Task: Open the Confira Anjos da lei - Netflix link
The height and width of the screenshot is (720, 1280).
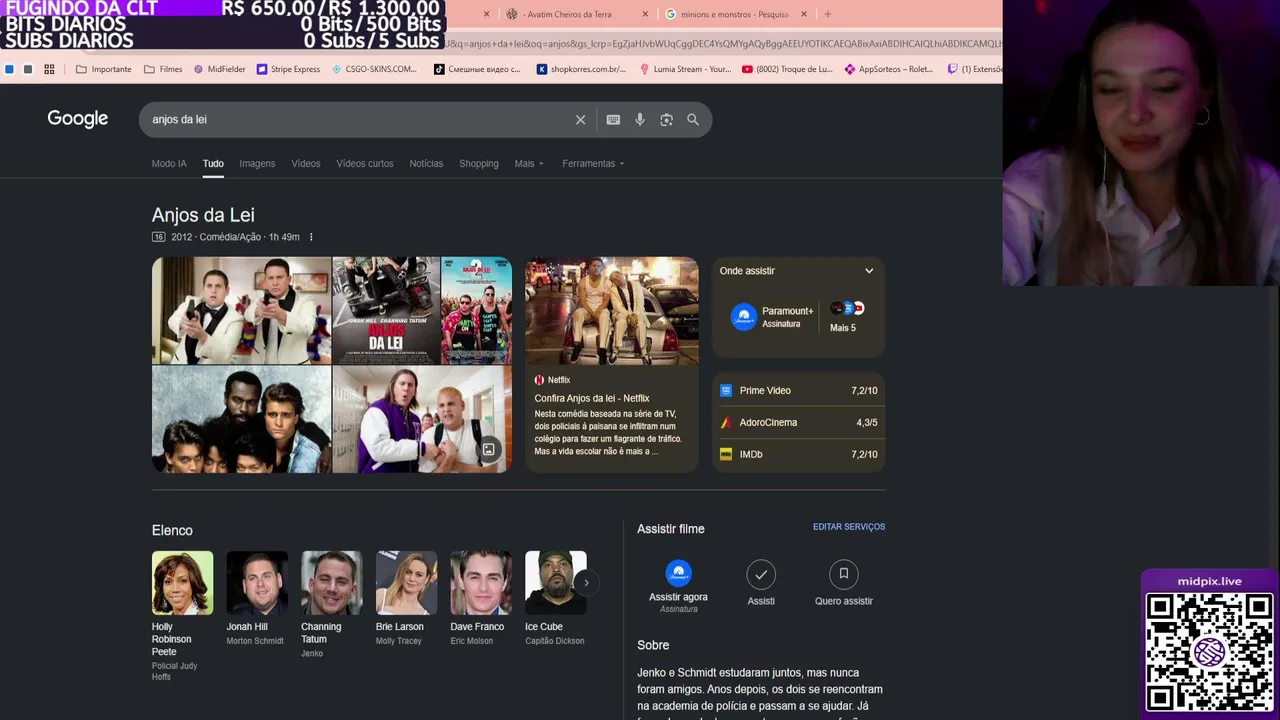Action: pyautogui.click(x=592, y=398)
